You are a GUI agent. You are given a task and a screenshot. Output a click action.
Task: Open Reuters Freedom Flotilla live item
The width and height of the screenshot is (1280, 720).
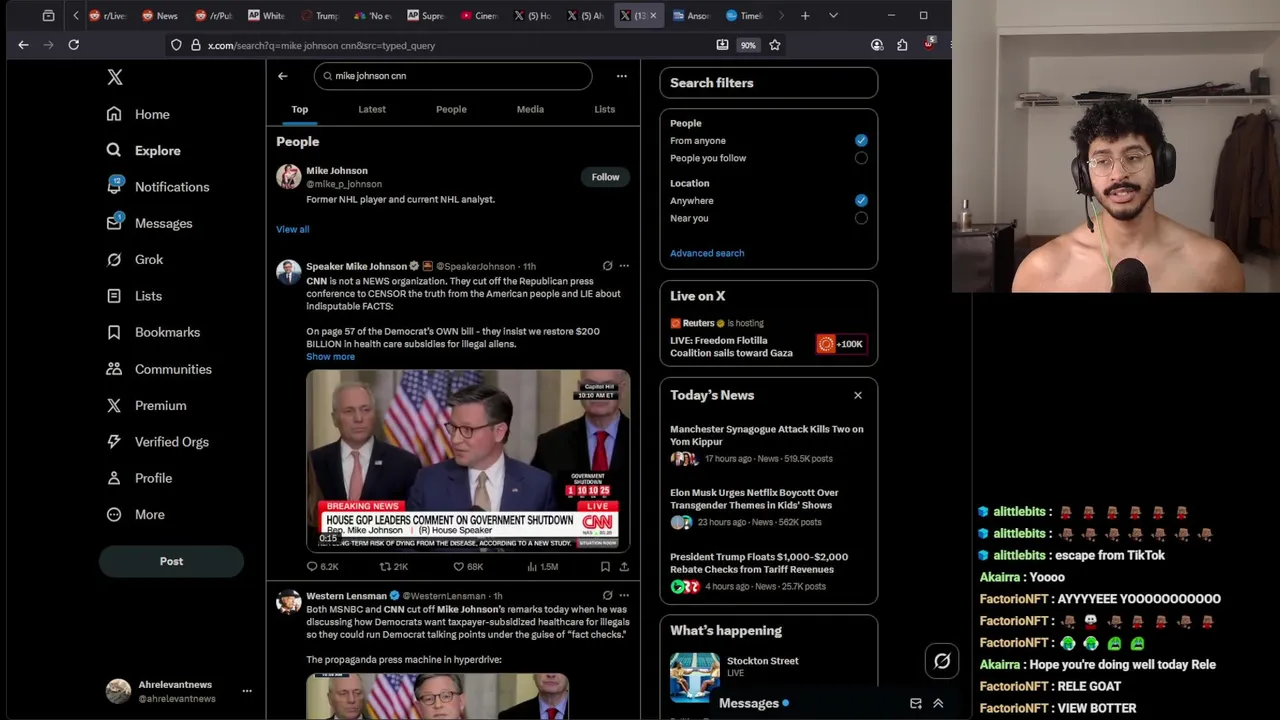[x=768, y=340]
